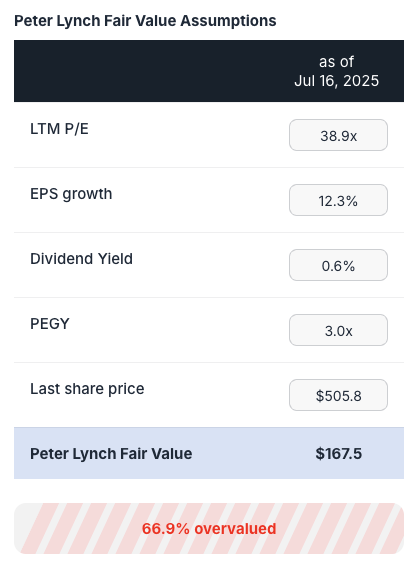
Task: Focus the PEGY value box 3.0x
Action: coord(338,330)
